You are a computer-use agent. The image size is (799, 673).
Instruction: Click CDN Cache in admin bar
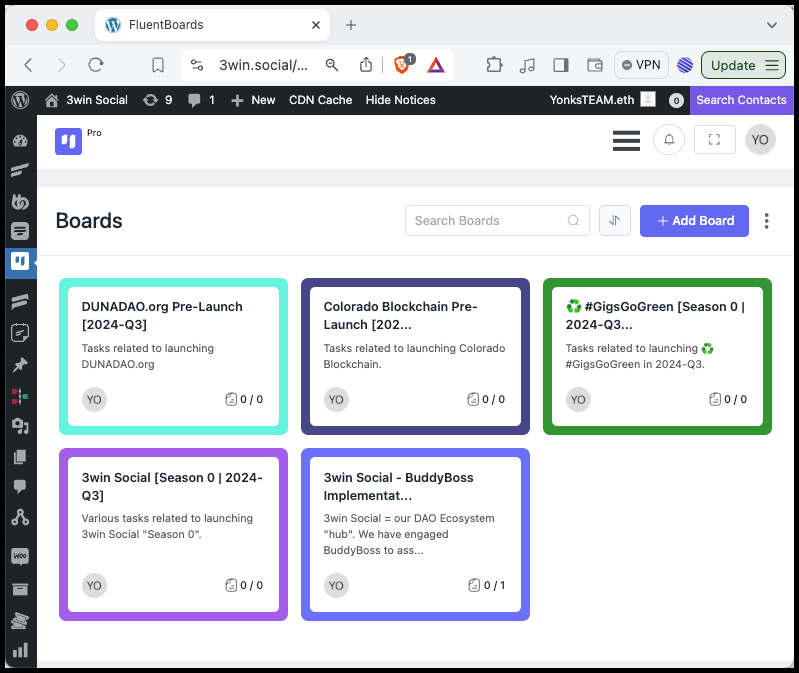[321, 100]
